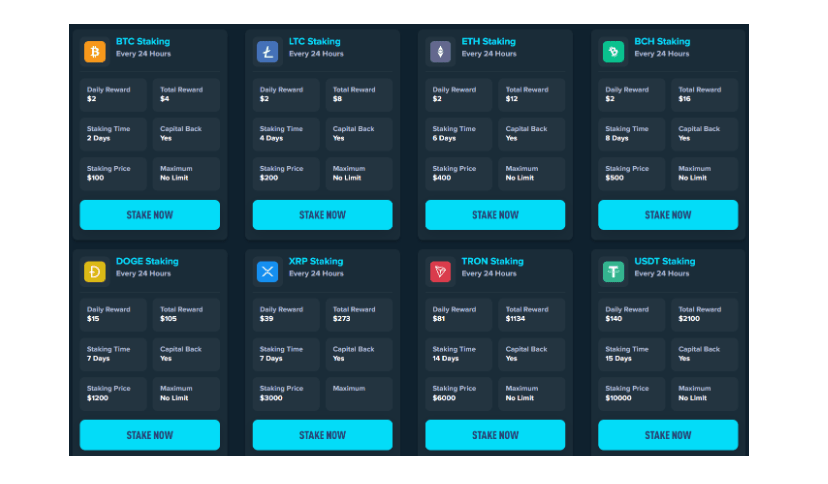
Task: Click the red TRON icon
Action: point(440,272)
